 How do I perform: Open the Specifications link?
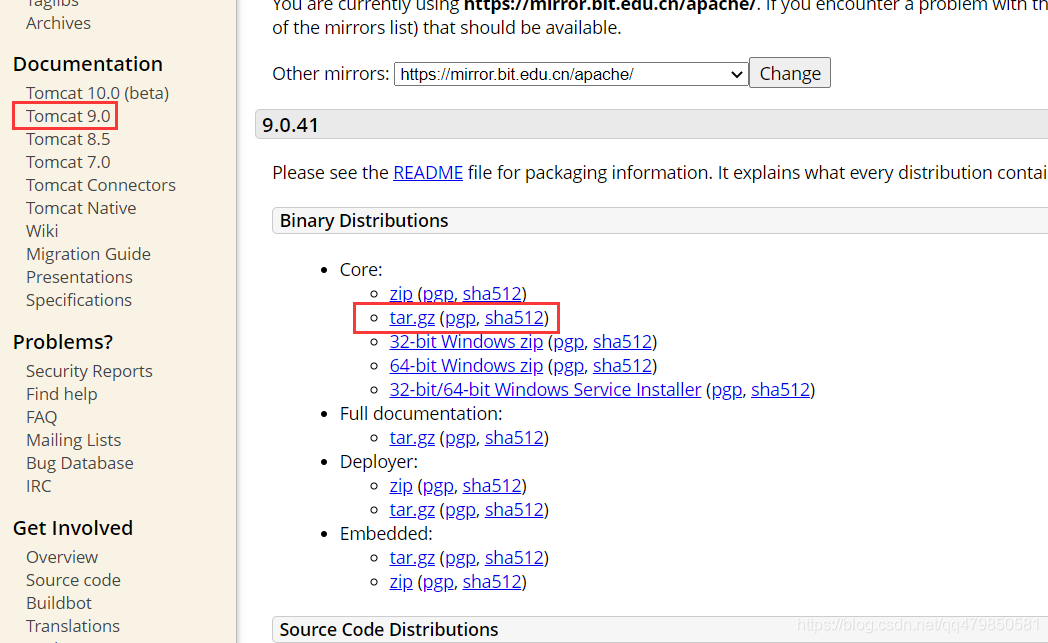tap(79, 300)
